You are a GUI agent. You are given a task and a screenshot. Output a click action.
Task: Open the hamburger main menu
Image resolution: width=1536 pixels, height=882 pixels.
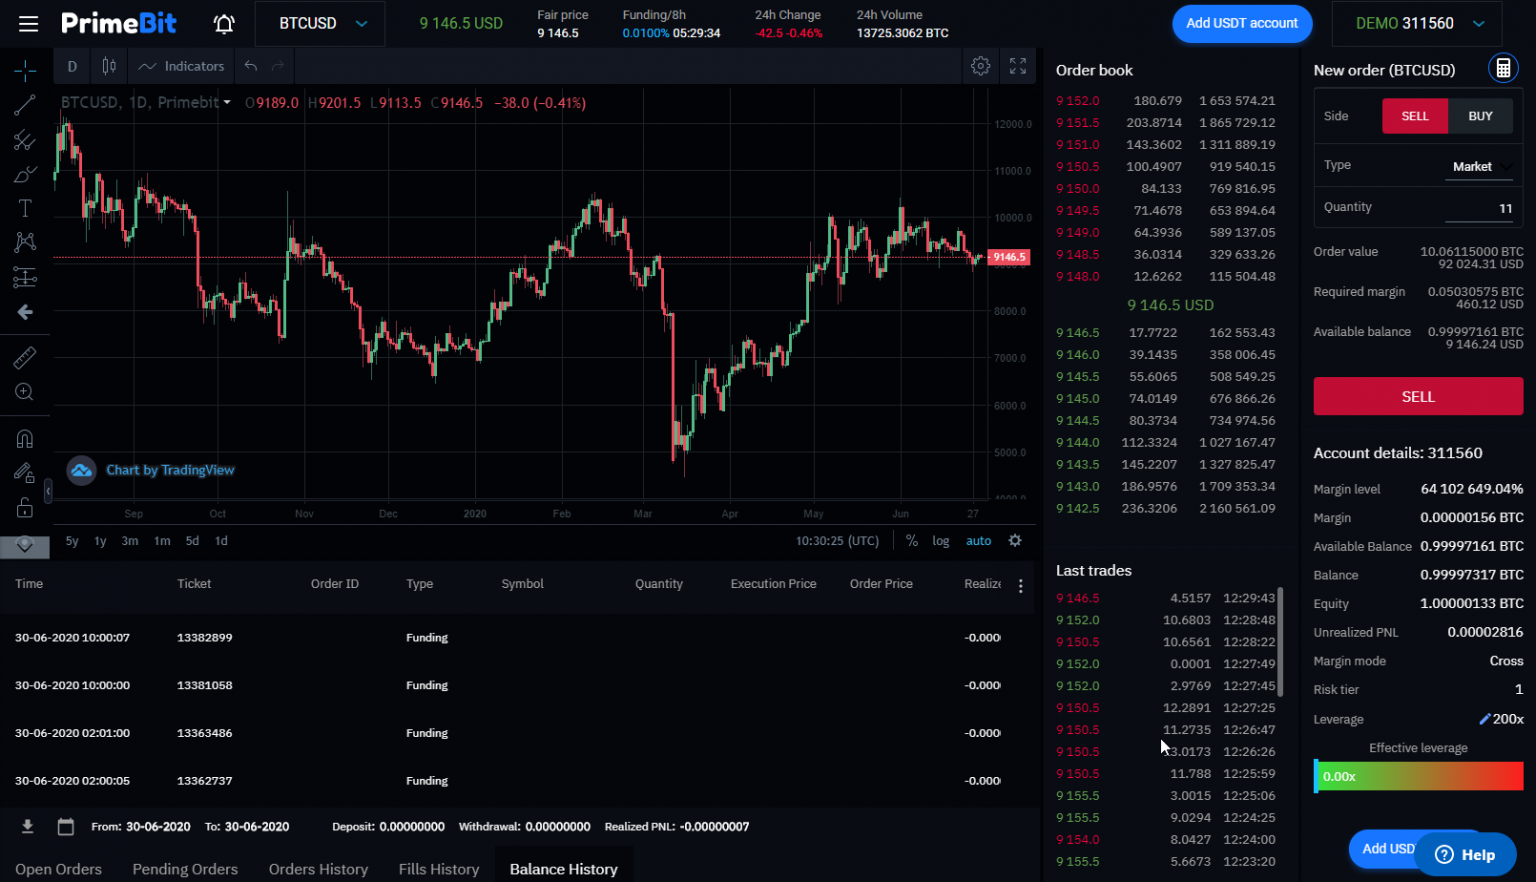pyautogui.click(x=28, y=23)
